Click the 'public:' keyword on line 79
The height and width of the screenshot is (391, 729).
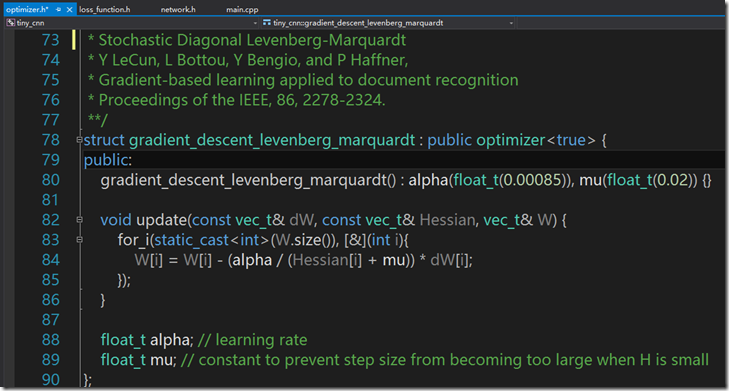coord(108,160)
